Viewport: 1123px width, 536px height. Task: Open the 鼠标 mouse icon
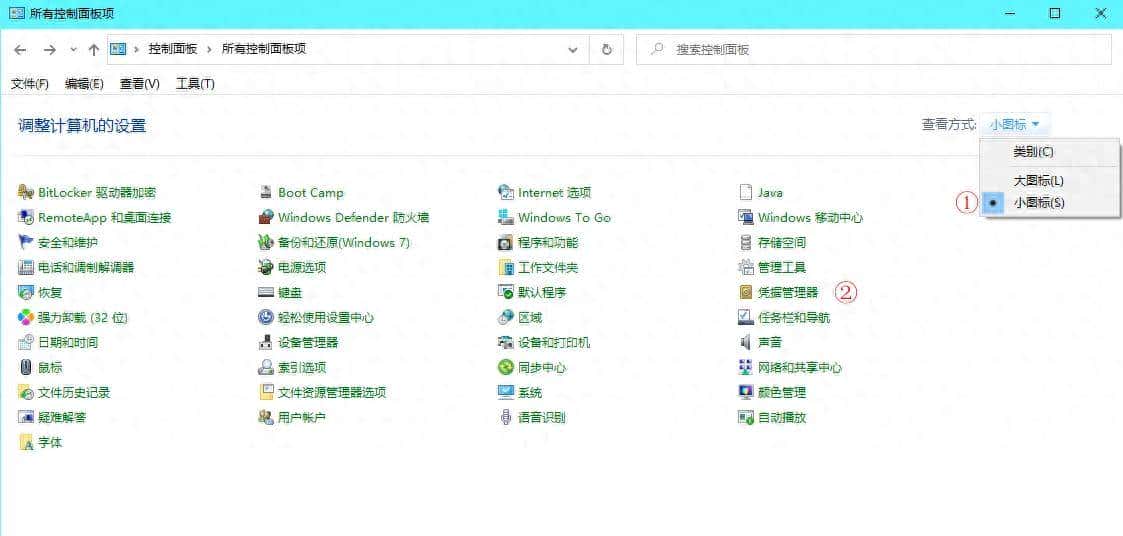(26, 367)
